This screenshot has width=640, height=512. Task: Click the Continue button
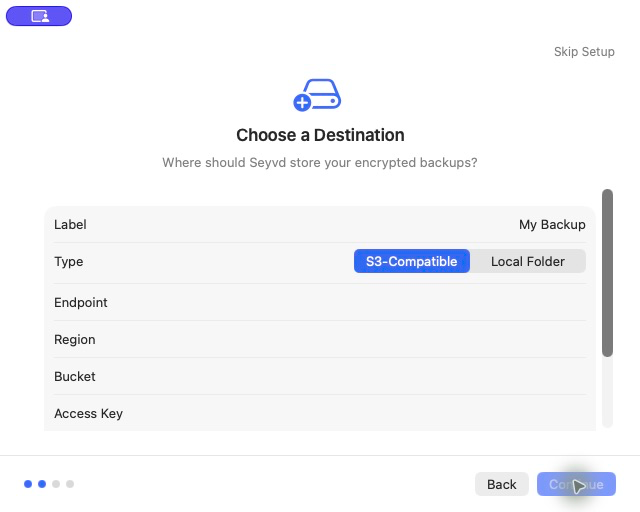[576, 484]
